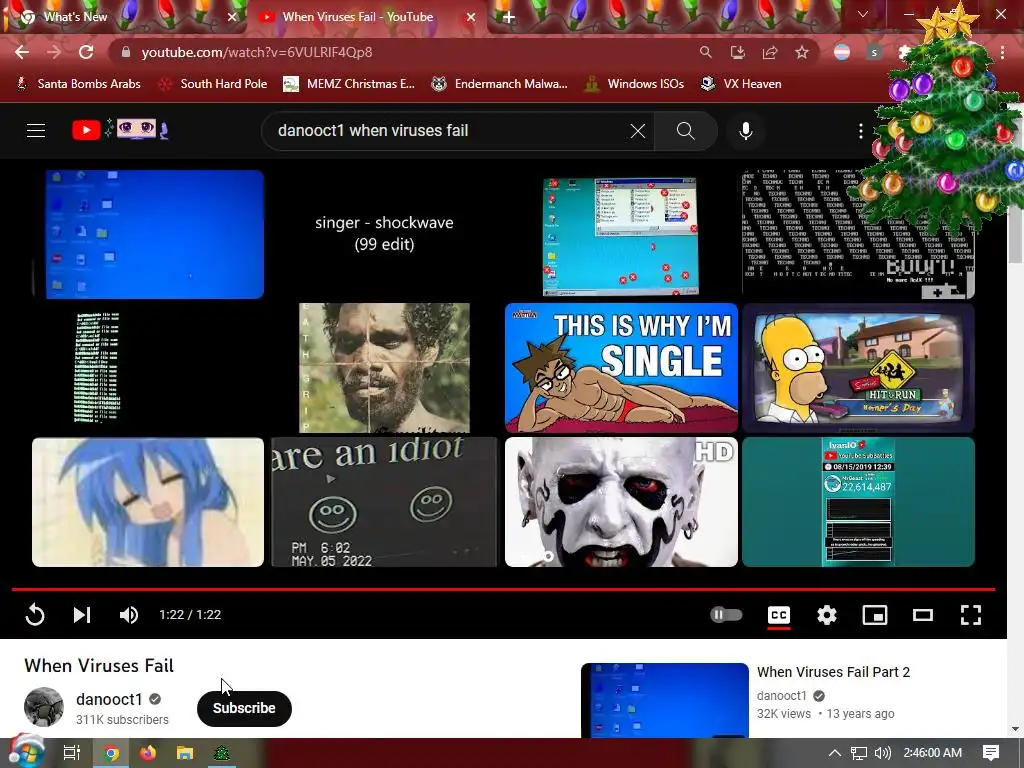1024x768 pixels.
Task: Toggle the autoplay switch
Action: point(726,615)
